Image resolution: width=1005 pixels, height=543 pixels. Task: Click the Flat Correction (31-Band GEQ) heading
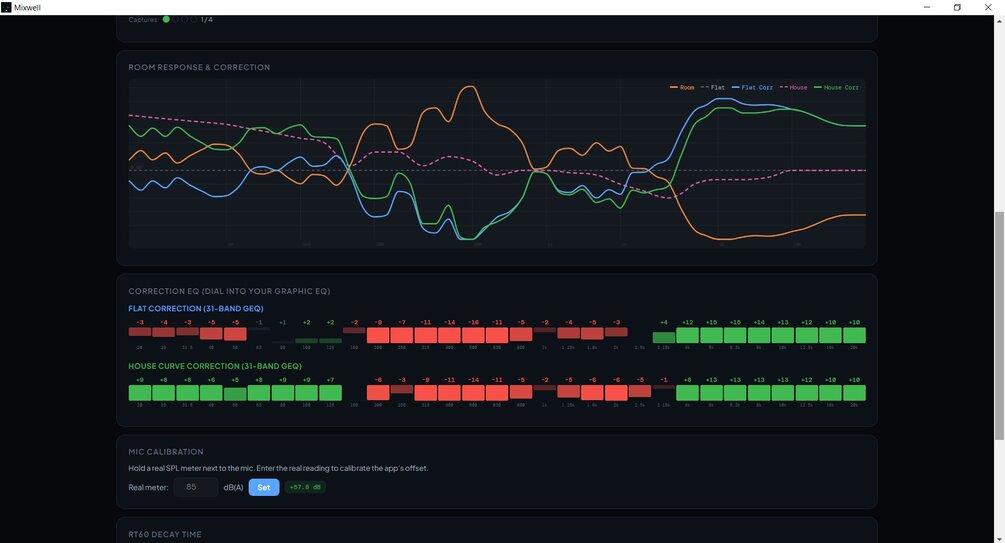coord(195,308)
